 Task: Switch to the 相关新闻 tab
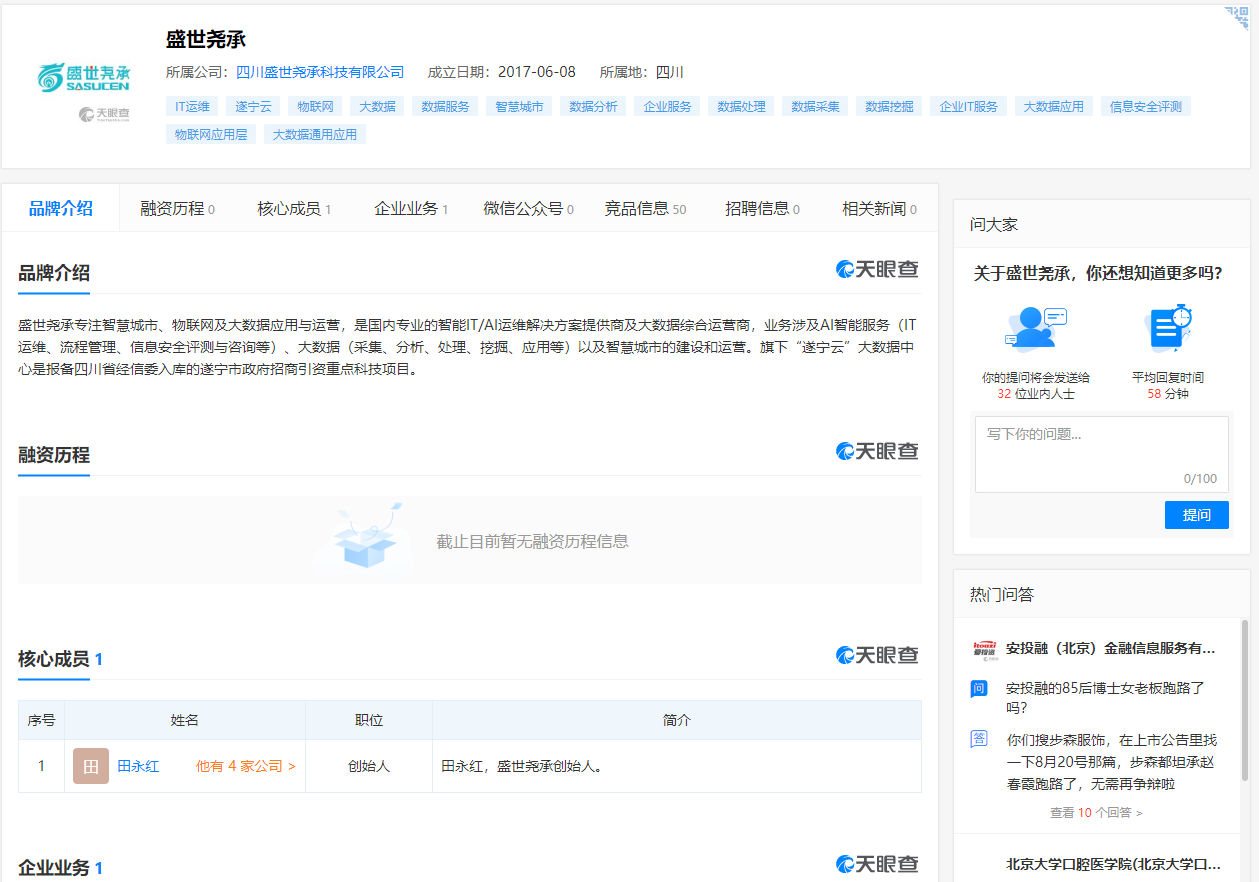pos(879,208)
